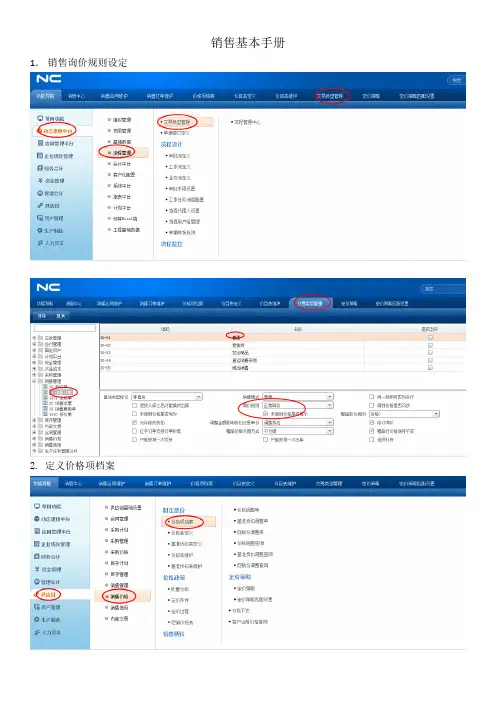This screenshot has height=702, width=496.
Task: Click the 资产管理 icon in third screenshot sidebar
Action: (37, 607)
